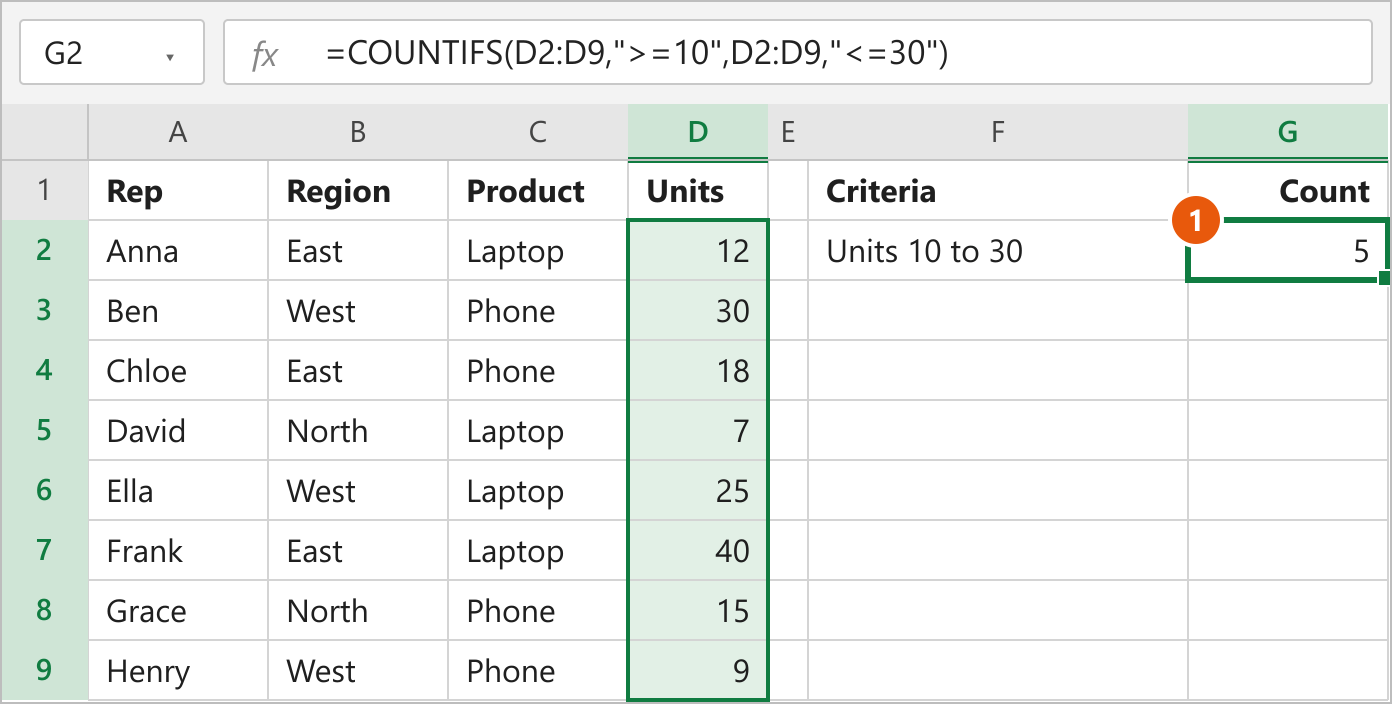1392x704 pixels.
Task: Select units cell with value 25
Action: (698, 491)
